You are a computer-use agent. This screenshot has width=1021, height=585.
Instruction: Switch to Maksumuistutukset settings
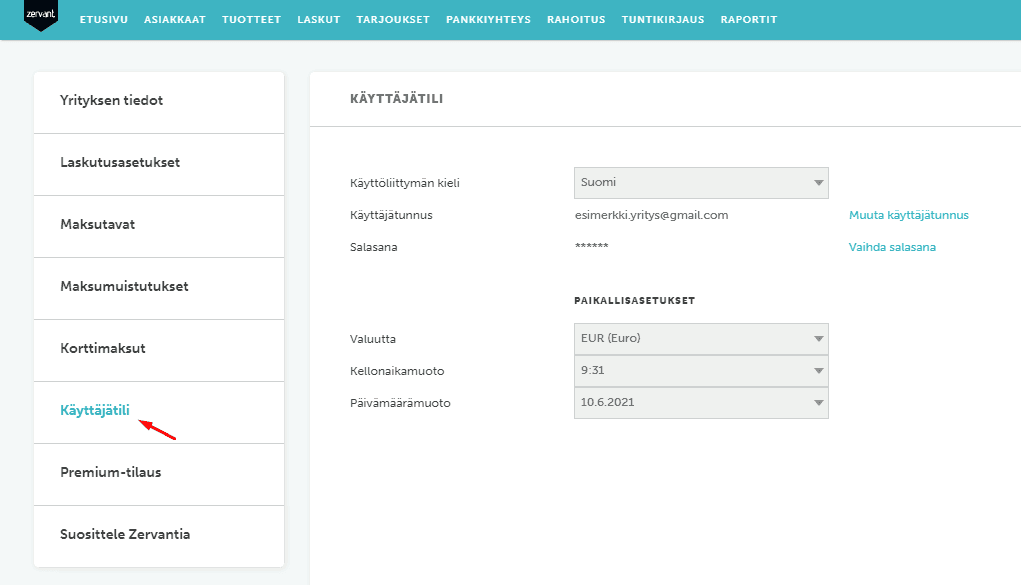click(x=124, y=287)
